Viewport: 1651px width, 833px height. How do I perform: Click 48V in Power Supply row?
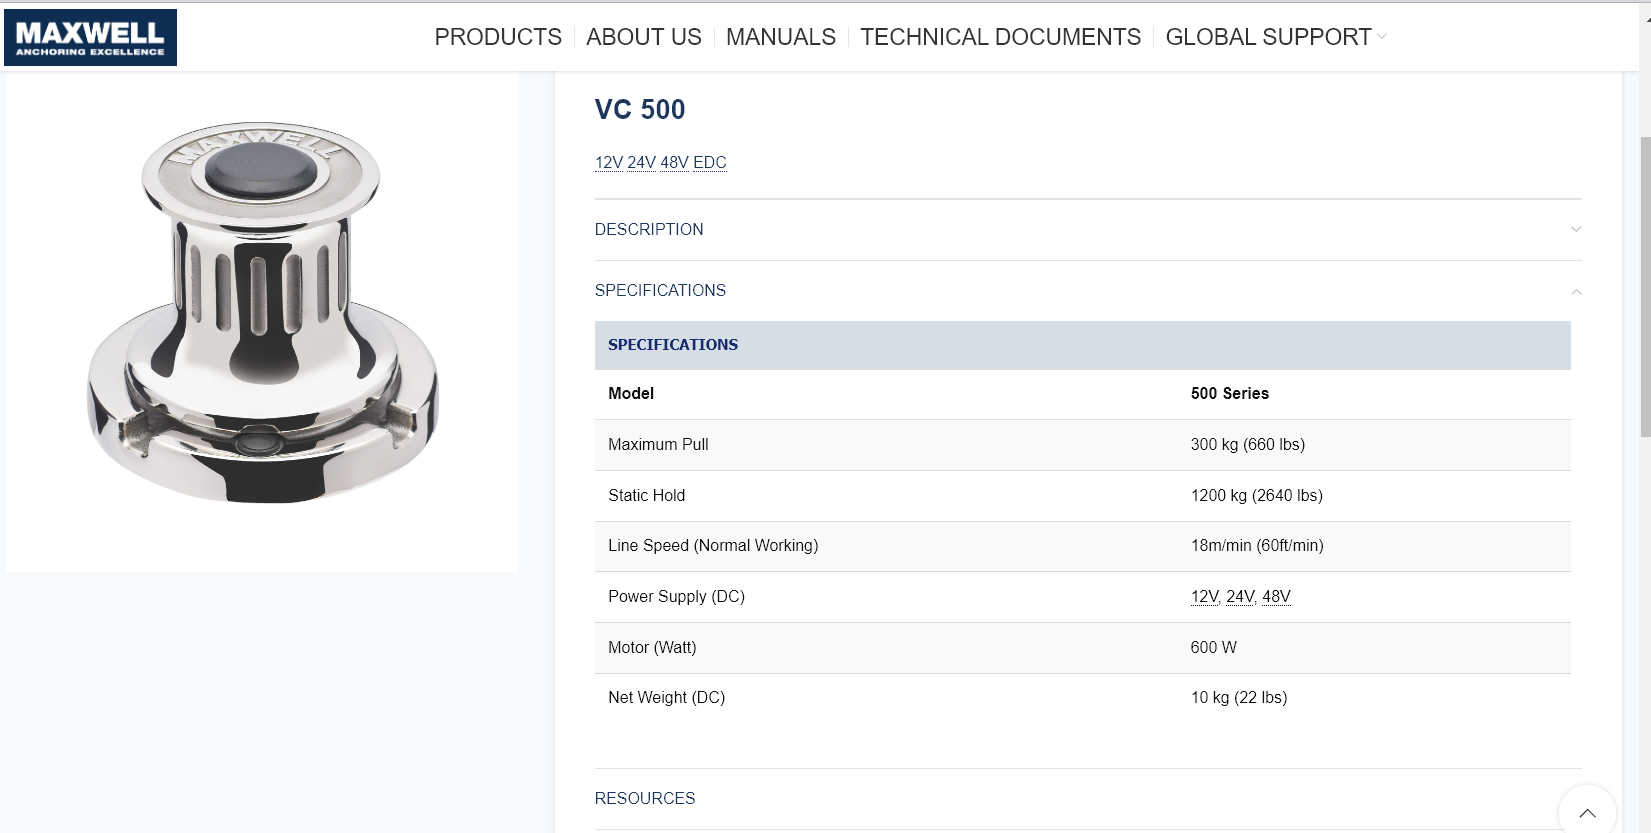[x=1276, y=597]
